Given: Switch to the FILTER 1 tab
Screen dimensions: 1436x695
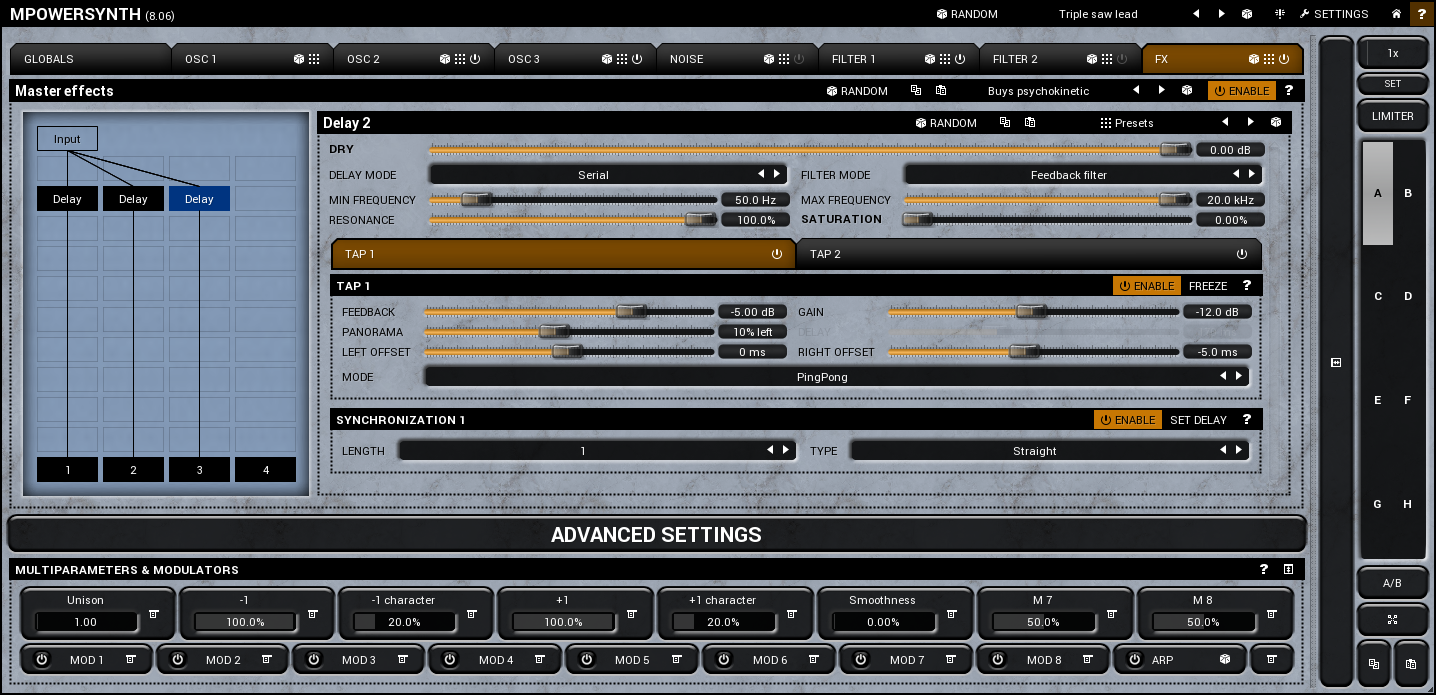Looking at the screenshot, I should (x=853, y=59).
